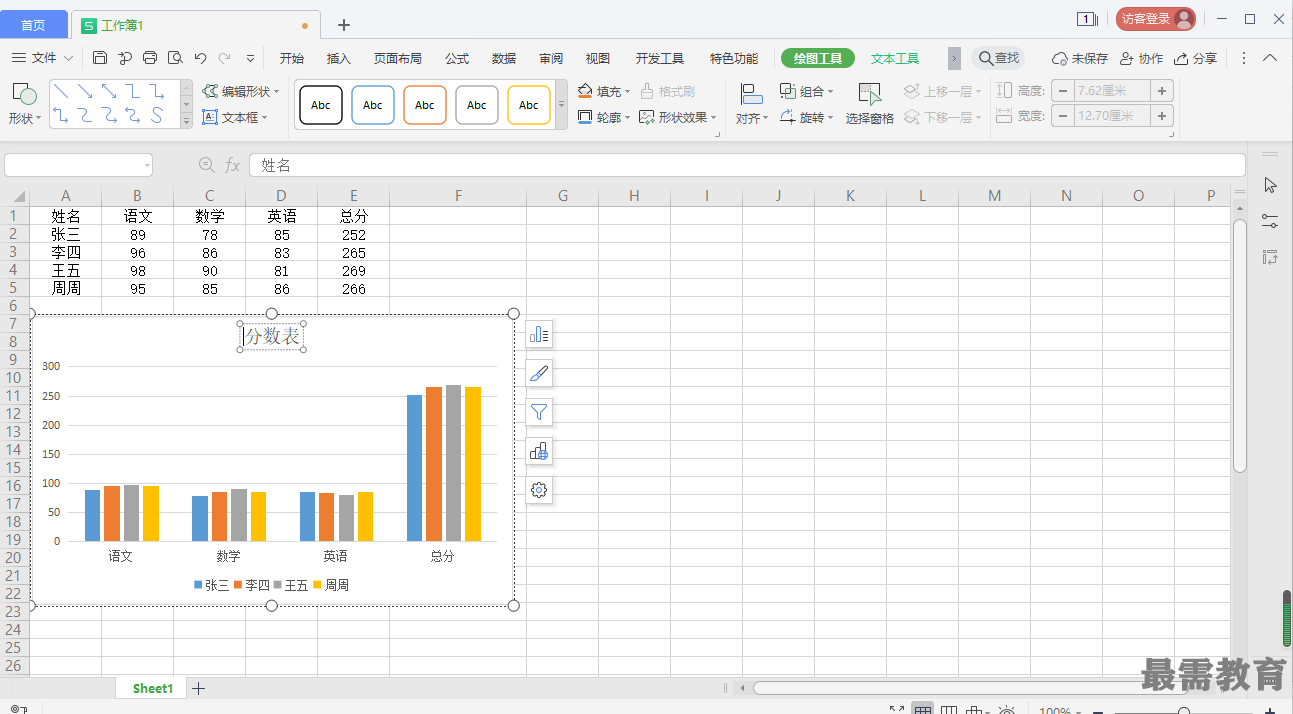Switch to Text Tools (文本工具) tab

pos(895,58)
